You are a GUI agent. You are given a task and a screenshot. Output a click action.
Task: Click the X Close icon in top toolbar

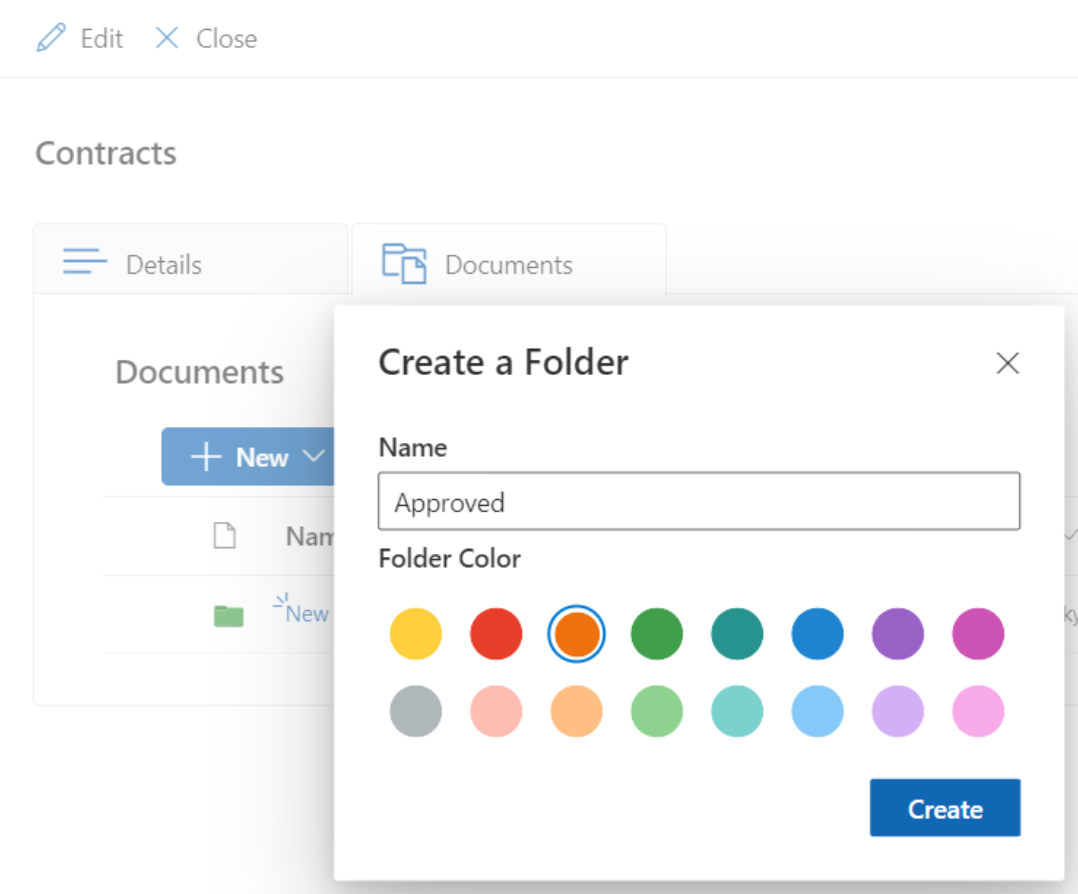pyautogui.click(x=167, y=38)
